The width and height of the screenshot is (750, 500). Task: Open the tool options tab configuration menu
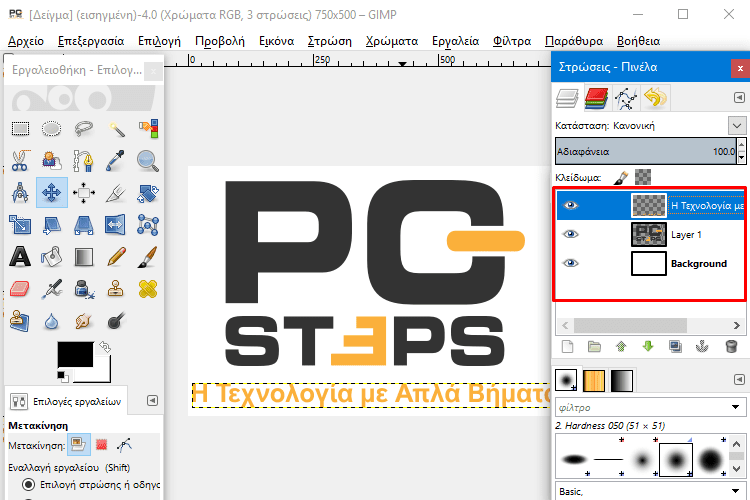(152, 400)
